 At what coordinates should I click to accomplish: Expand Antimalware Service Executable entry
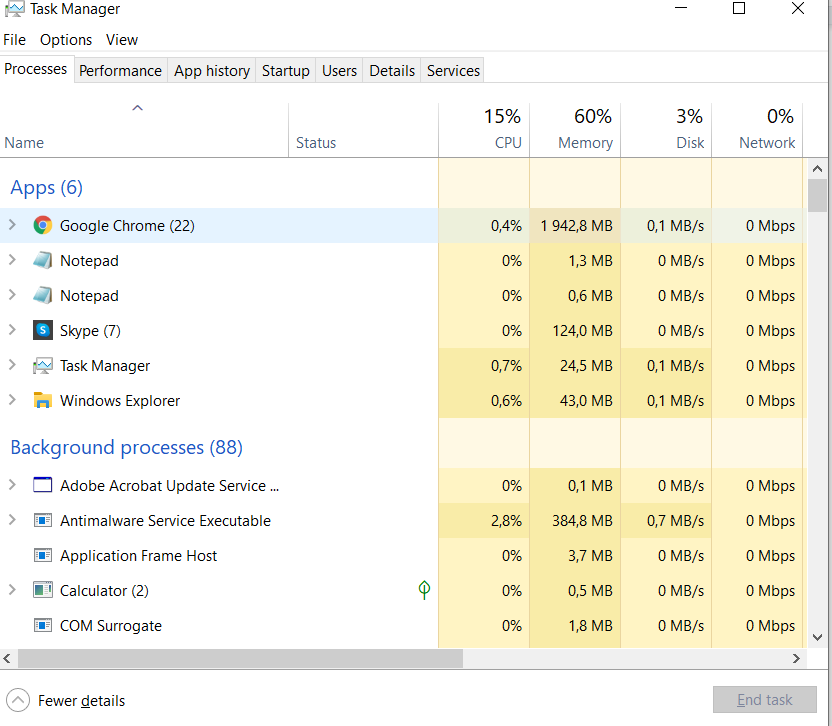[12, 520]
